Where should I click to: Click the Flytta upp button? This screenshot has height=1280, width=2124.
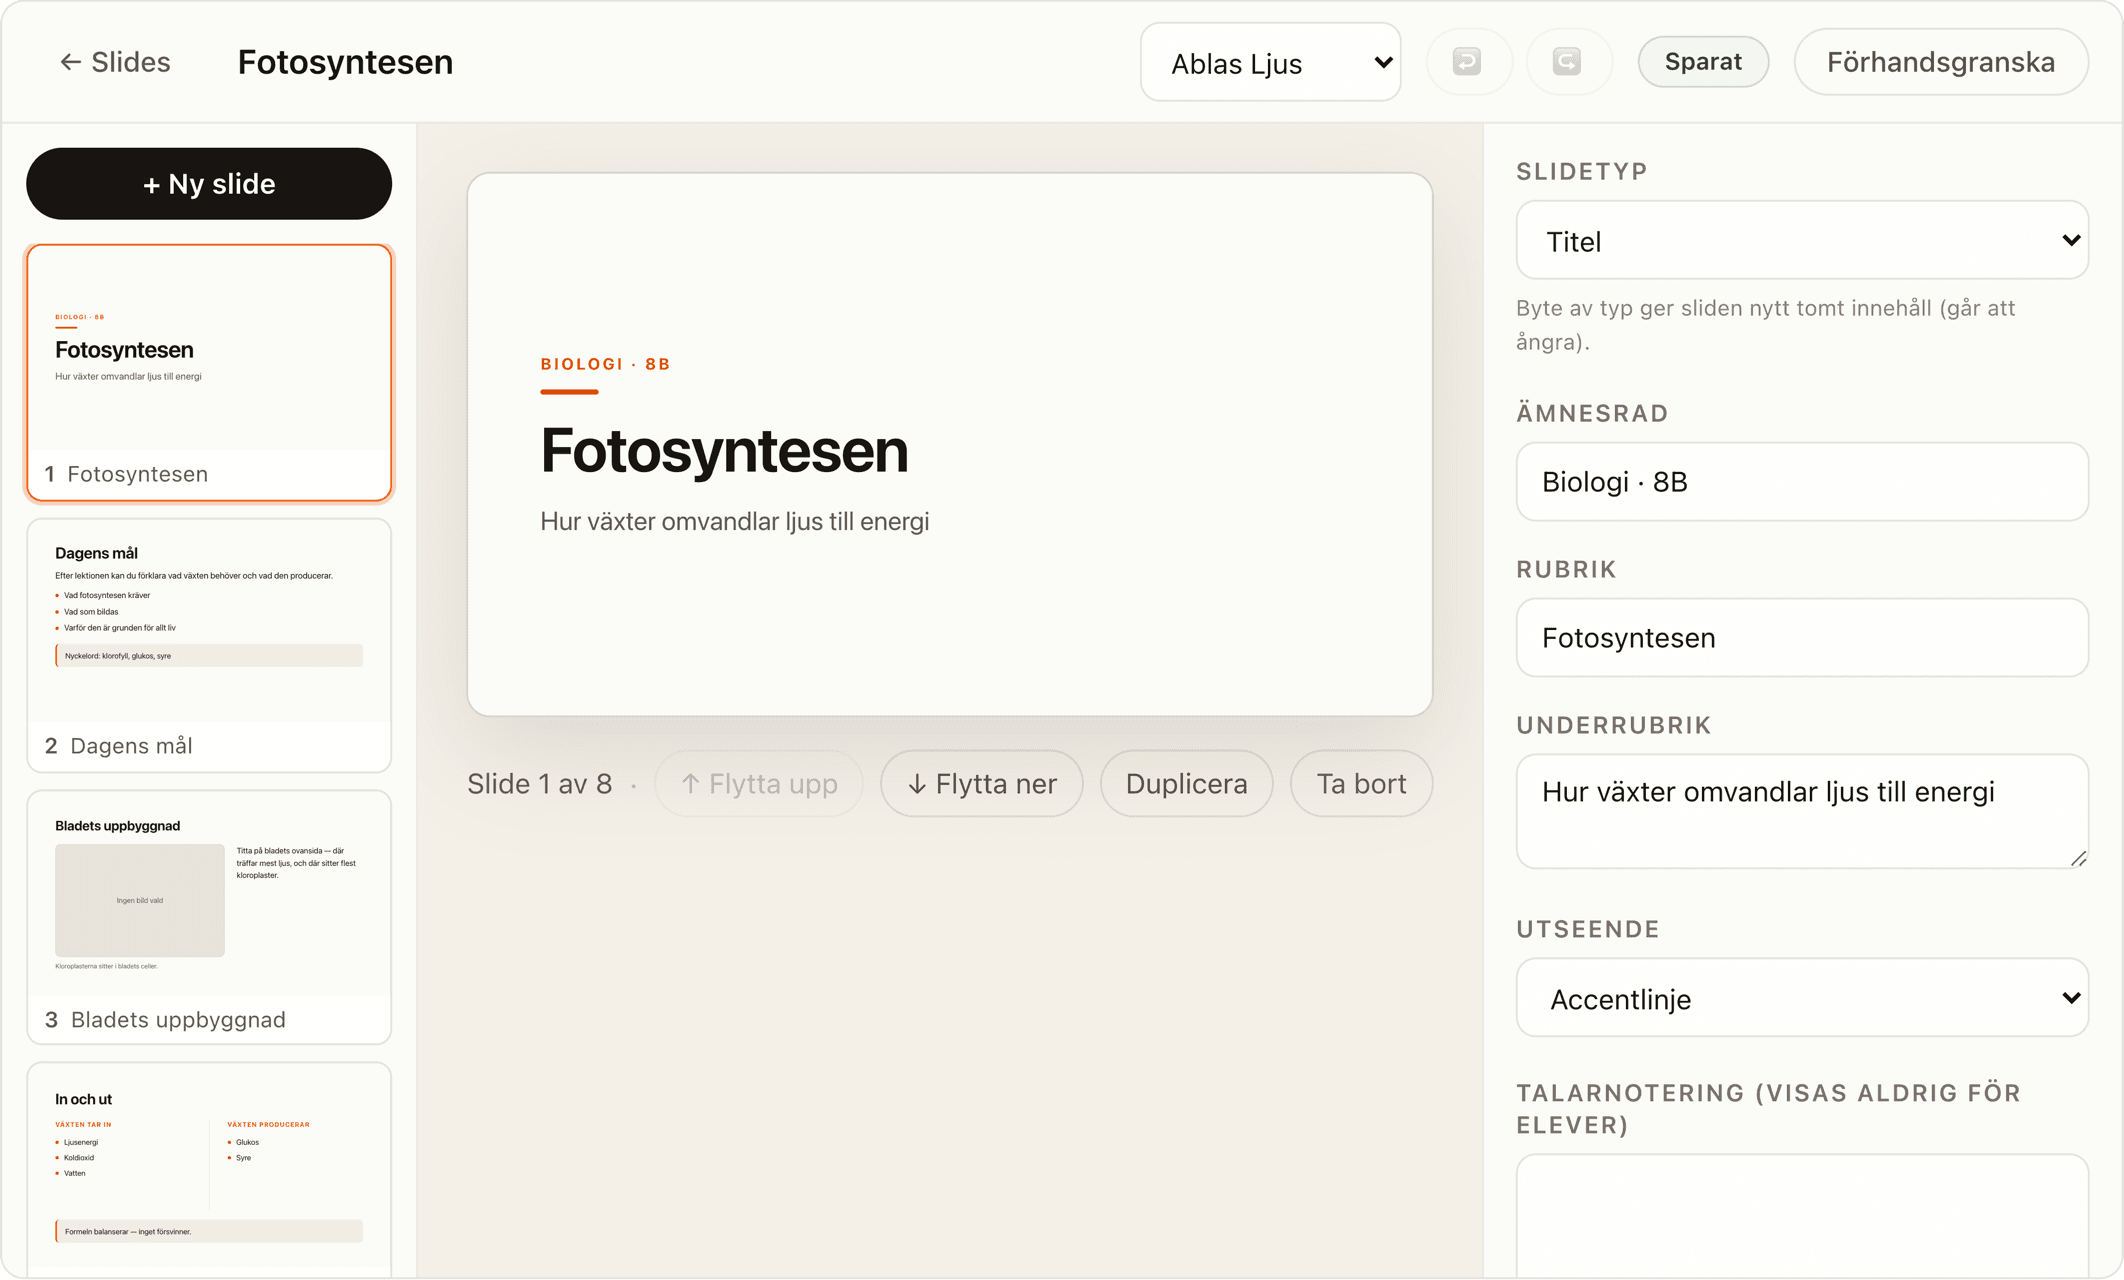click(x=759, y=784)
